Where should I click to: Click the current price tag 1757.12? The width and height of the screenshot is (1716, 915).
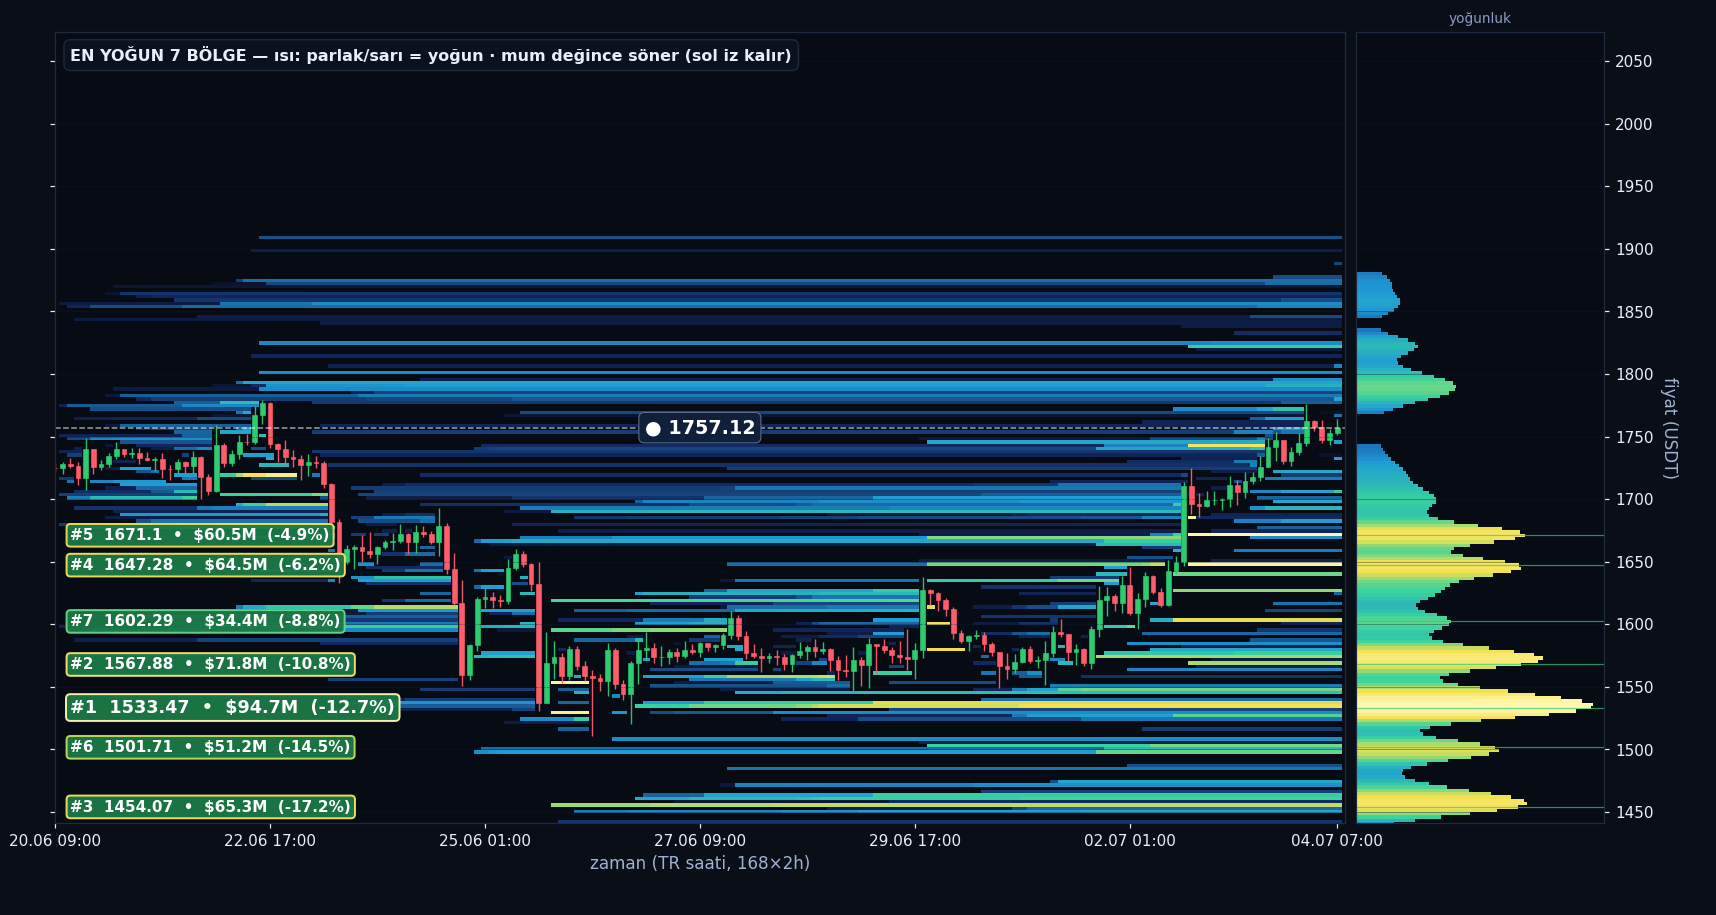700,428
